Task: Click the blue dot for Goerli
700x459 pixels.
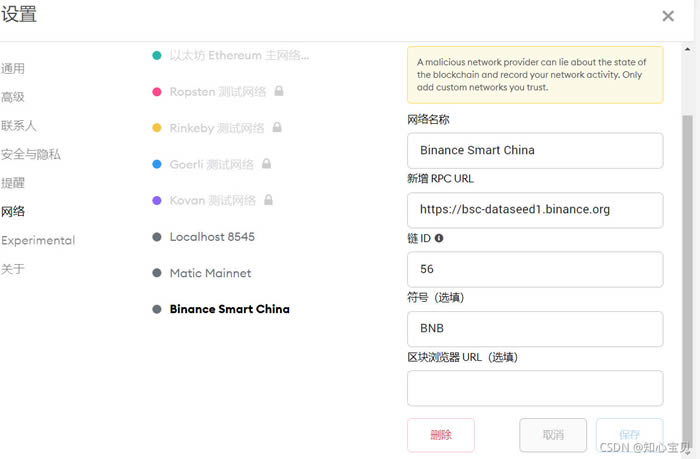Action: [157, 164]
